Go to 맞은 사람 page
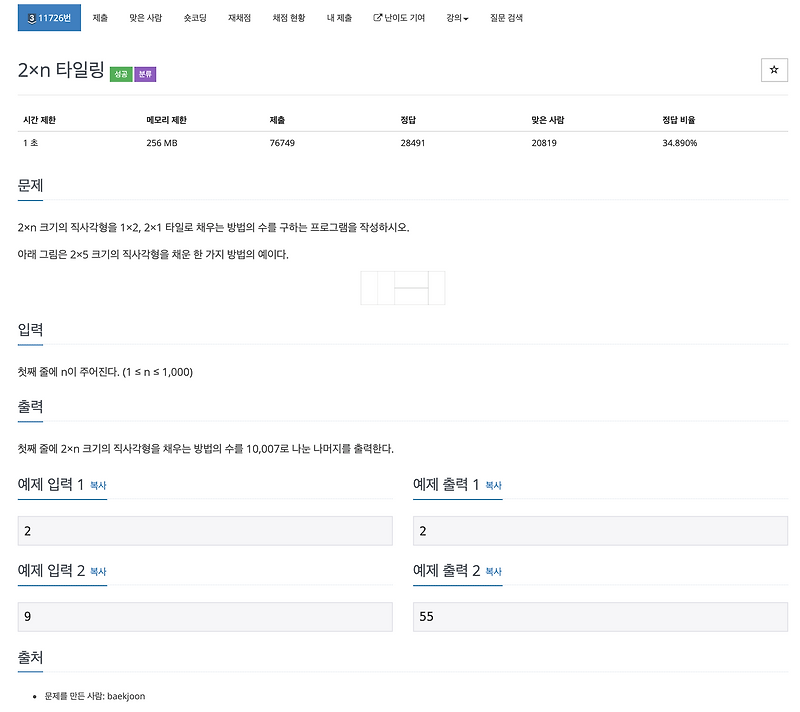 coord(145,17)
